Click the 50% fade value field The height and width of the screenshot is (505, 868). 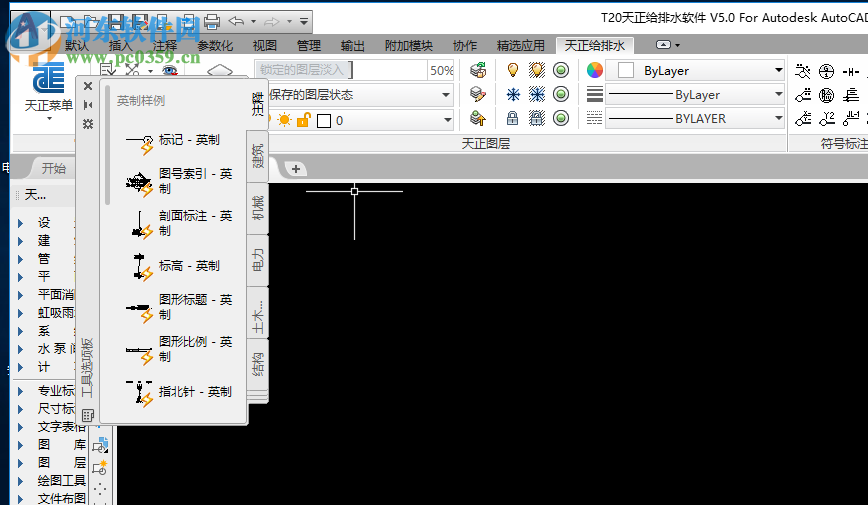(x=441, y=70)
